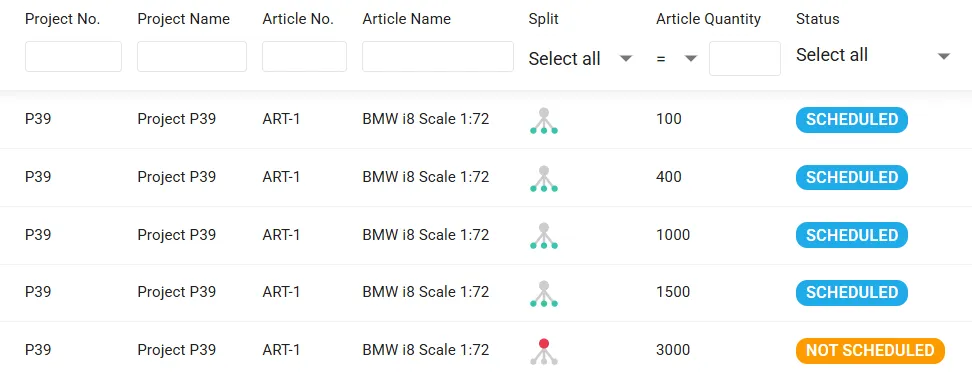Click ART-1 in the NOT SCHEDULED row
The height and width of the screenshot is (376, 972).
tap(281, 350)
